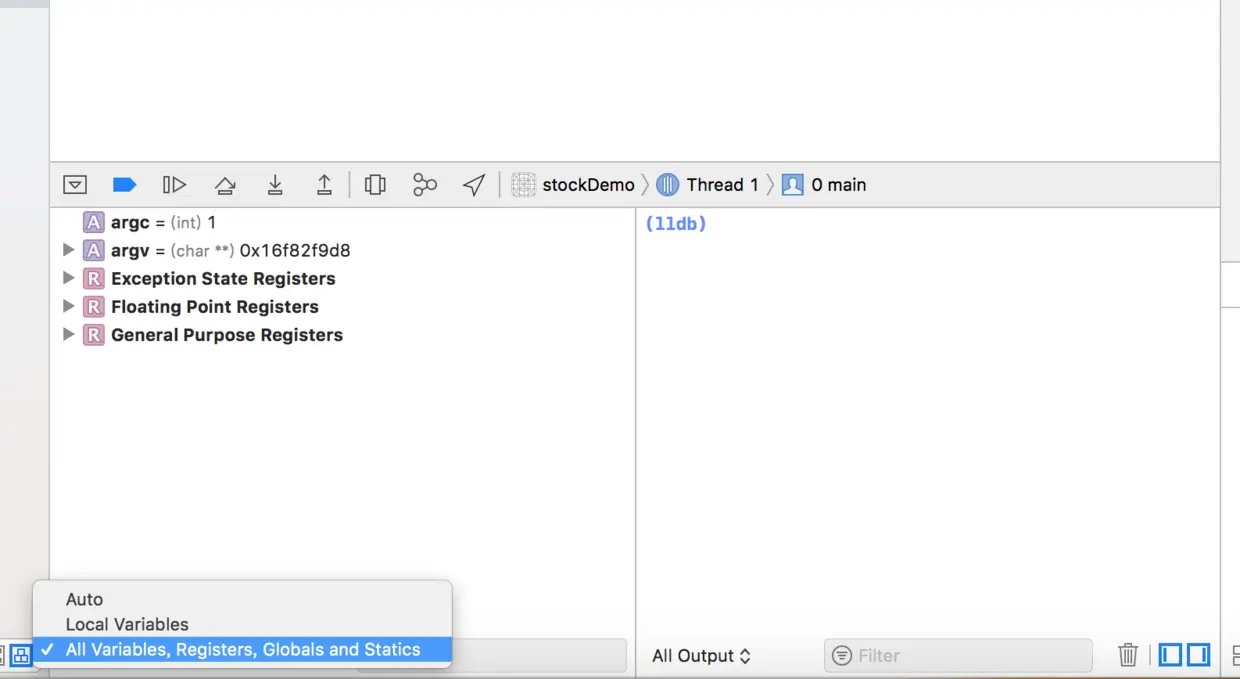Screen dimensions: 1240x679
Task: Hide the debug area with toggle button
Action: (x=75, y=185)
